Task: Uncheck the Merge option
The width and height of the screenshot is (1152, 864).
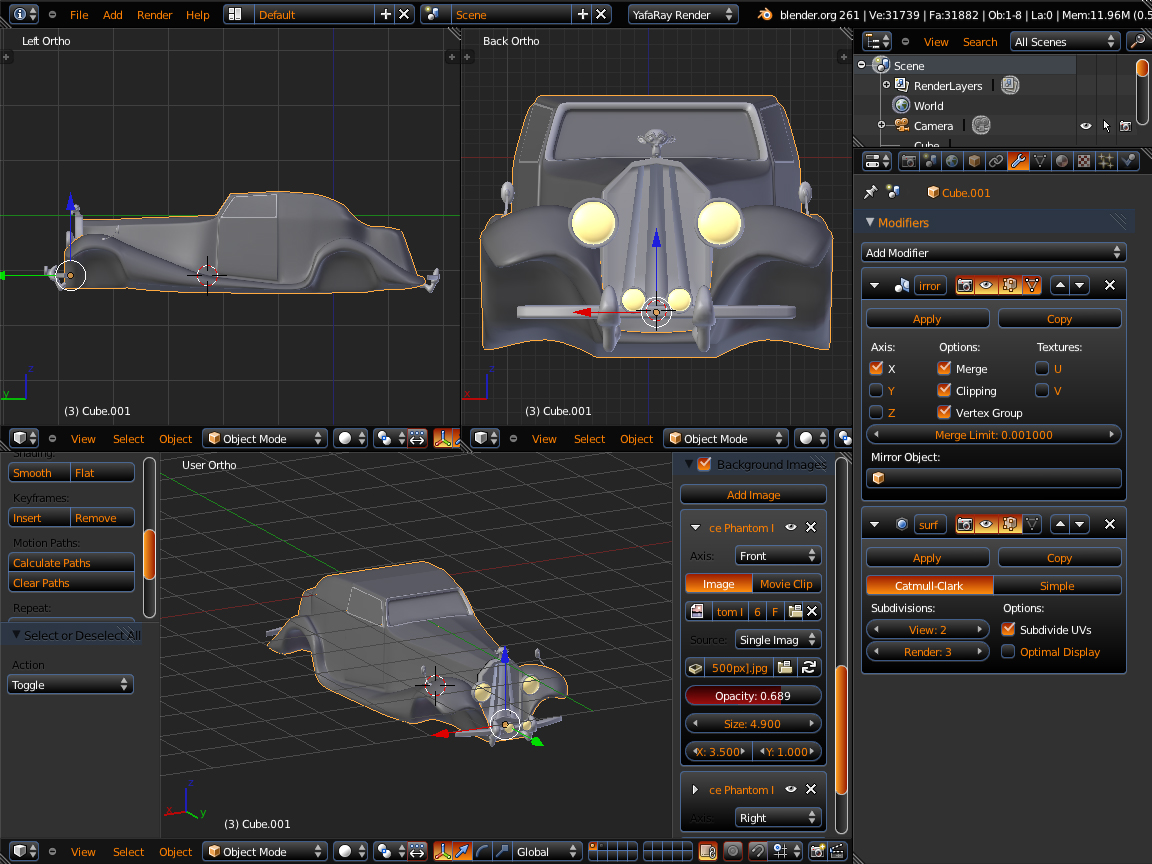Action: (x=944, y=368)
